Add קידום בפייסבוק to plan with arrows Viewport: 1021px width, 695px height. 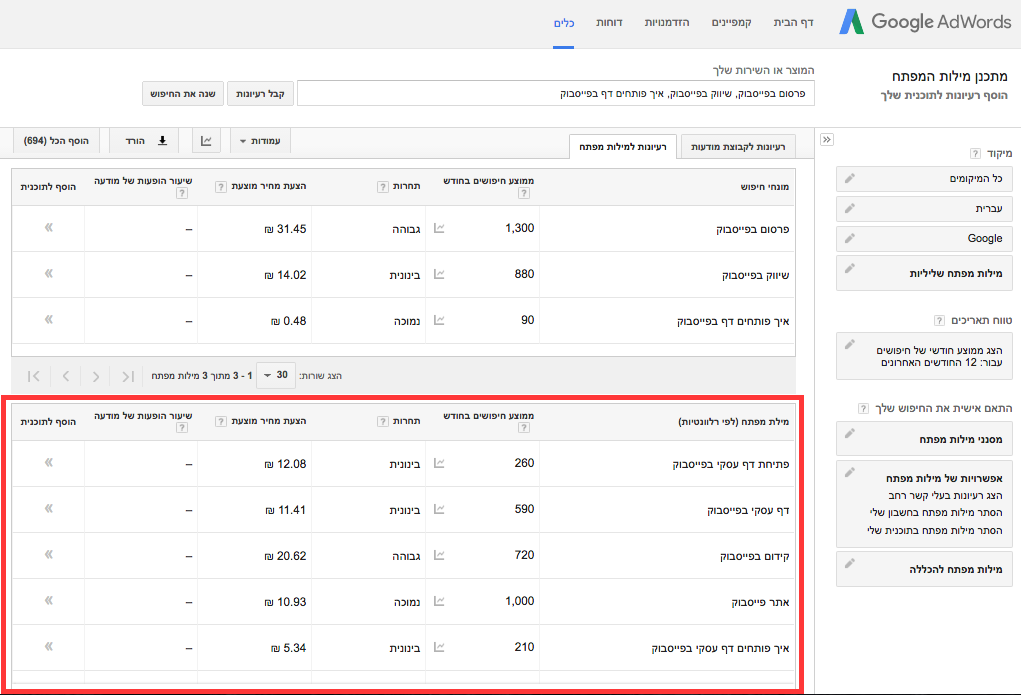(x=49, y=555)
